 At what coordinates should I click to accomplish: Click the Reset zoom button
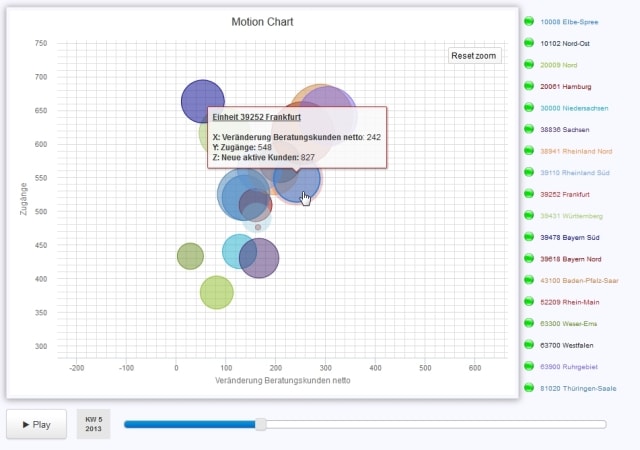[473, 56]
